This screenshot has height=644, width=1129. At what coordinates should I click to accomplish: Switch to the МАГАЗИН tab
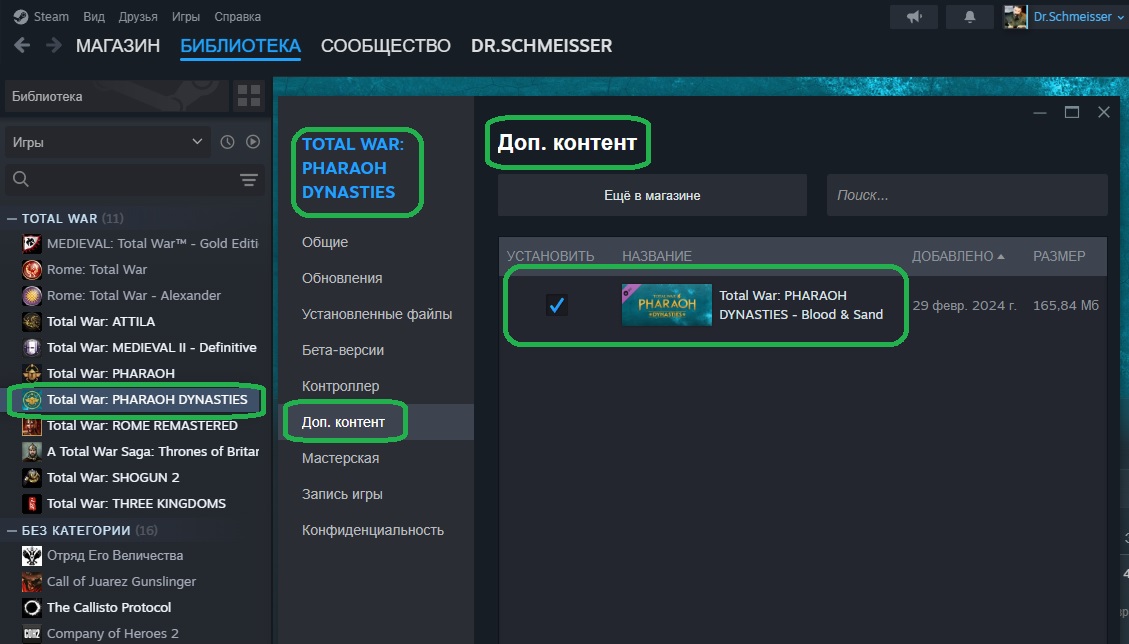tap(117, 45)
